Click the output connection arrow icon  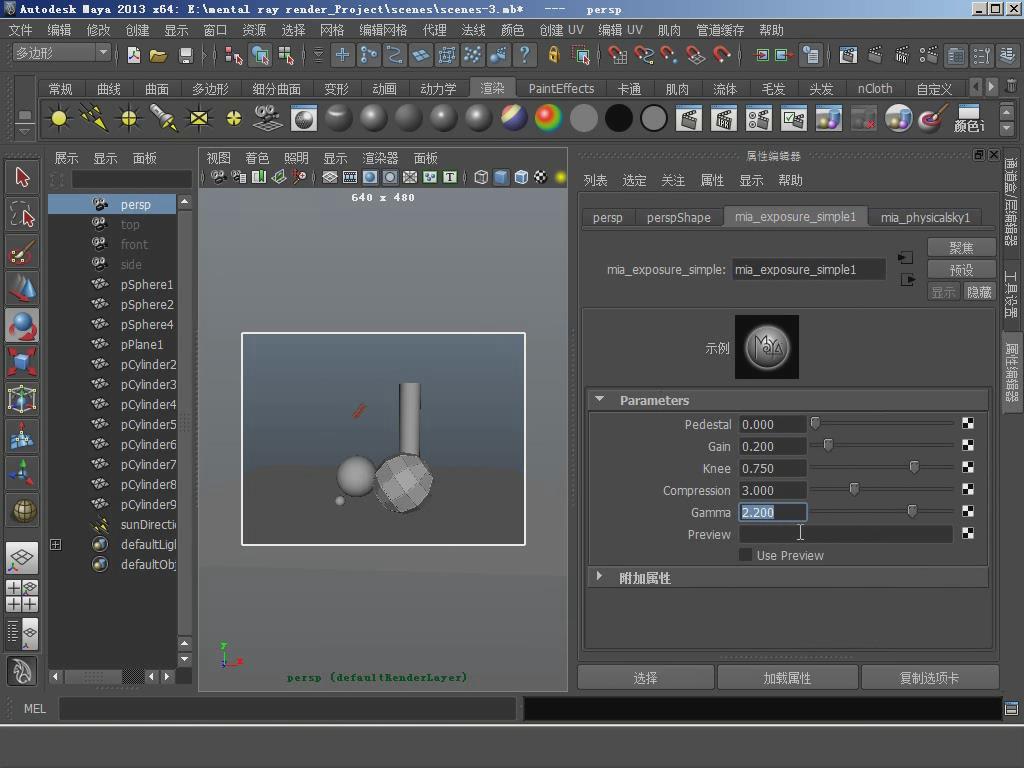[x=907, y=280]
